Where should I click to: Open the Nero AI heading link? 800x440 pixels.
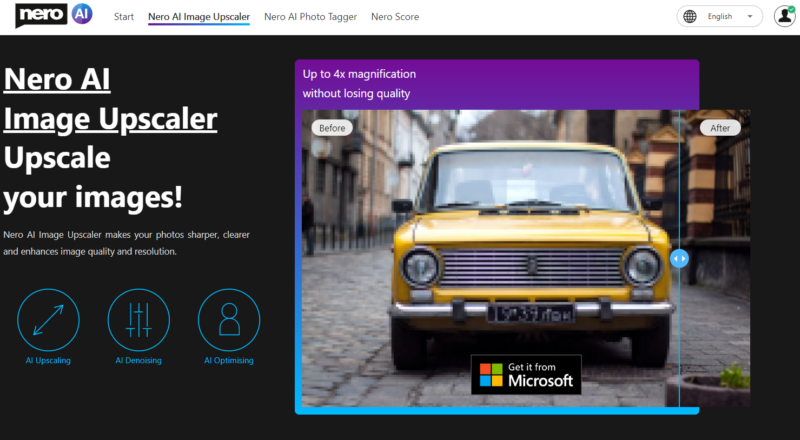tap(57, 79)
